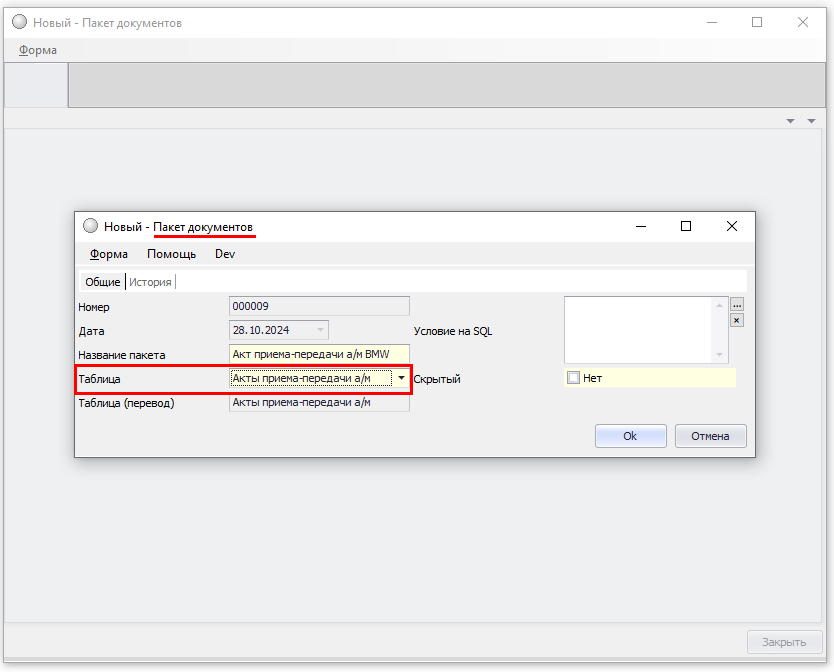Screen dimensions: 834x672
Task: Open the Таблица dropdown list
Action: [401, 378]
